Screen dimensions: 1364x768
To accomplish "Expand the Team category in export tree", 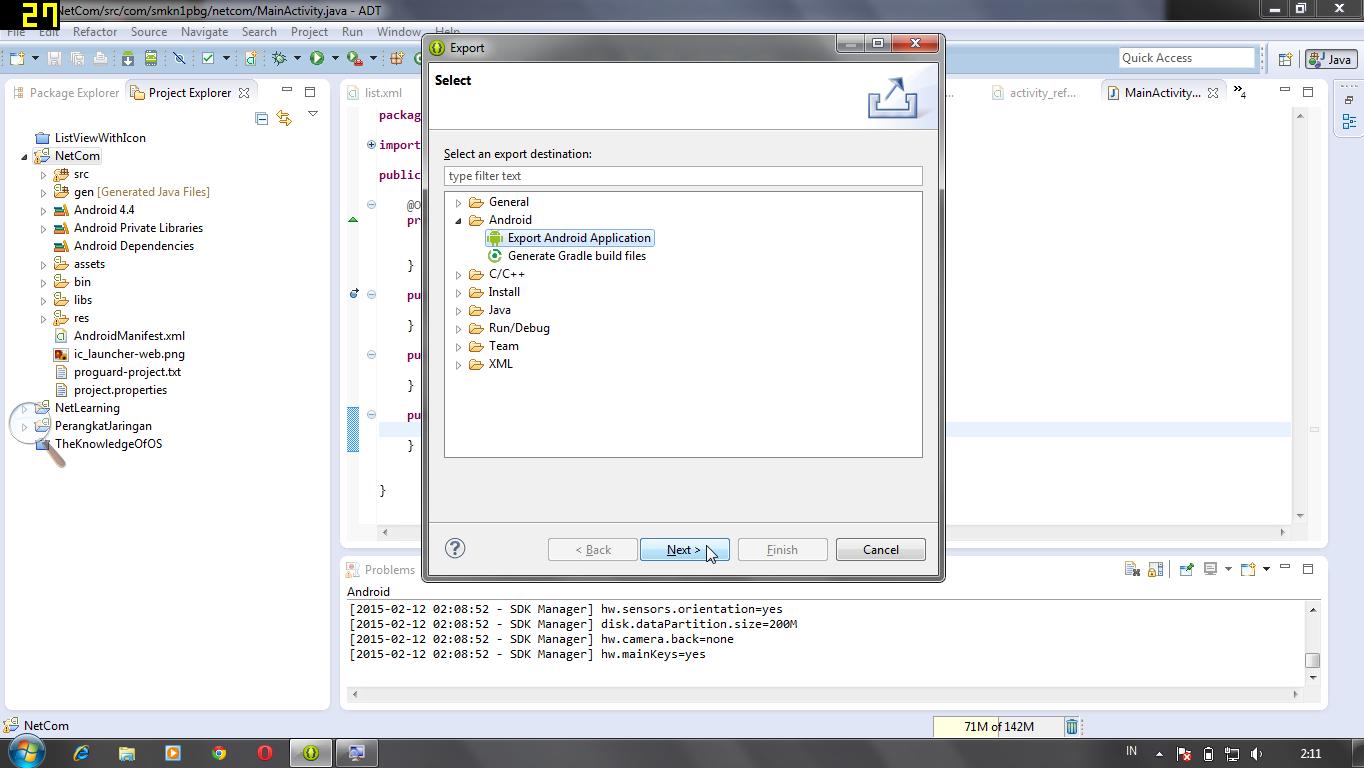I will coord(459,346).
